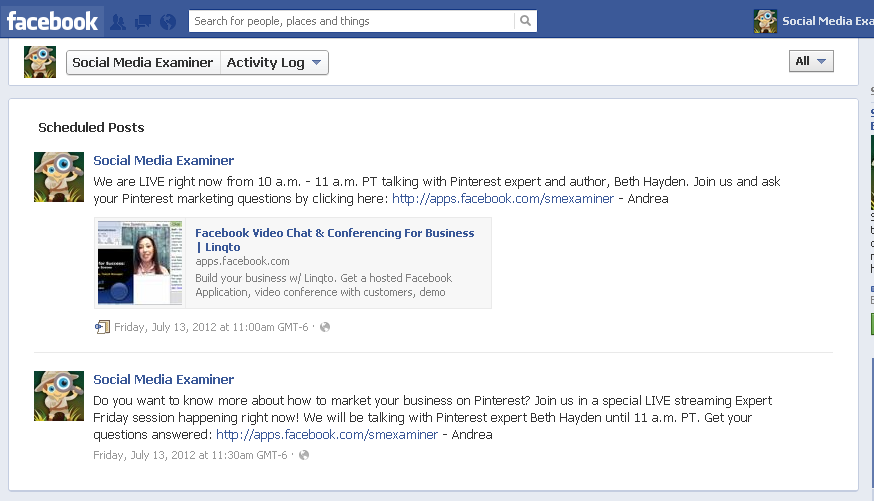Screen dimensions: 874x501
Task: Open the second post's Social Media Examiner name
Action: pos(163,379)
